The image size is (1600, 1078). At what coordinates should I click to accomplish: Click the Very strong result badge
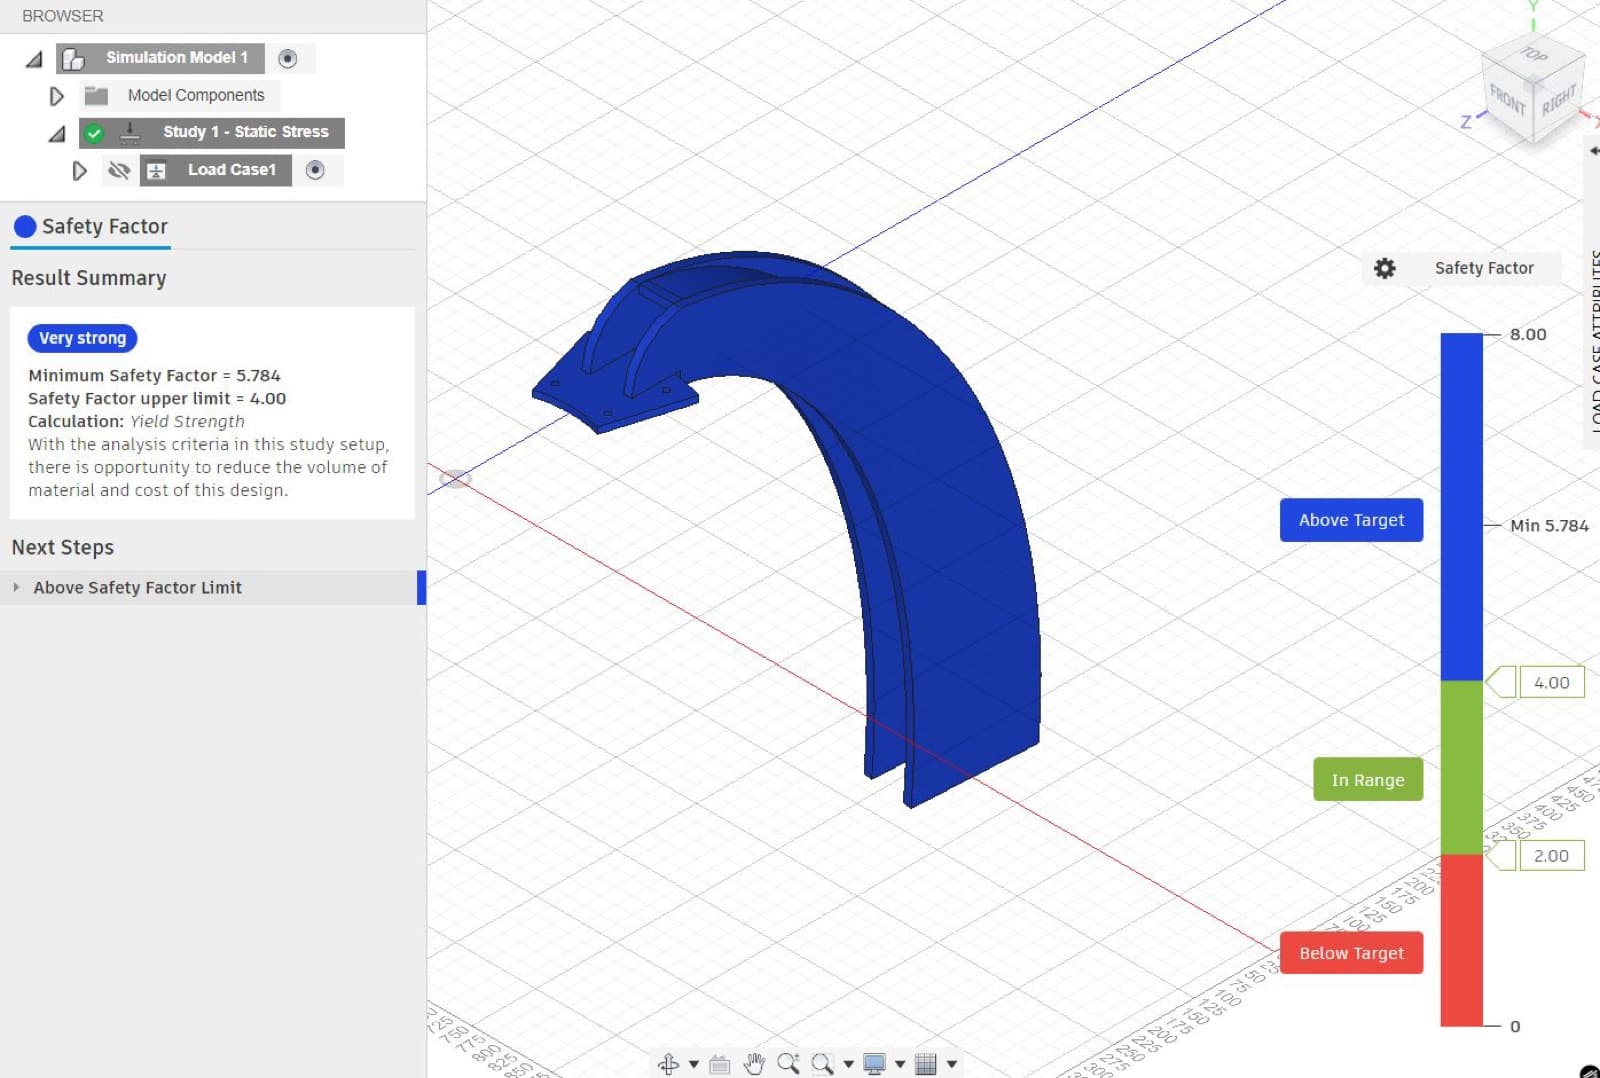[82, 338]
